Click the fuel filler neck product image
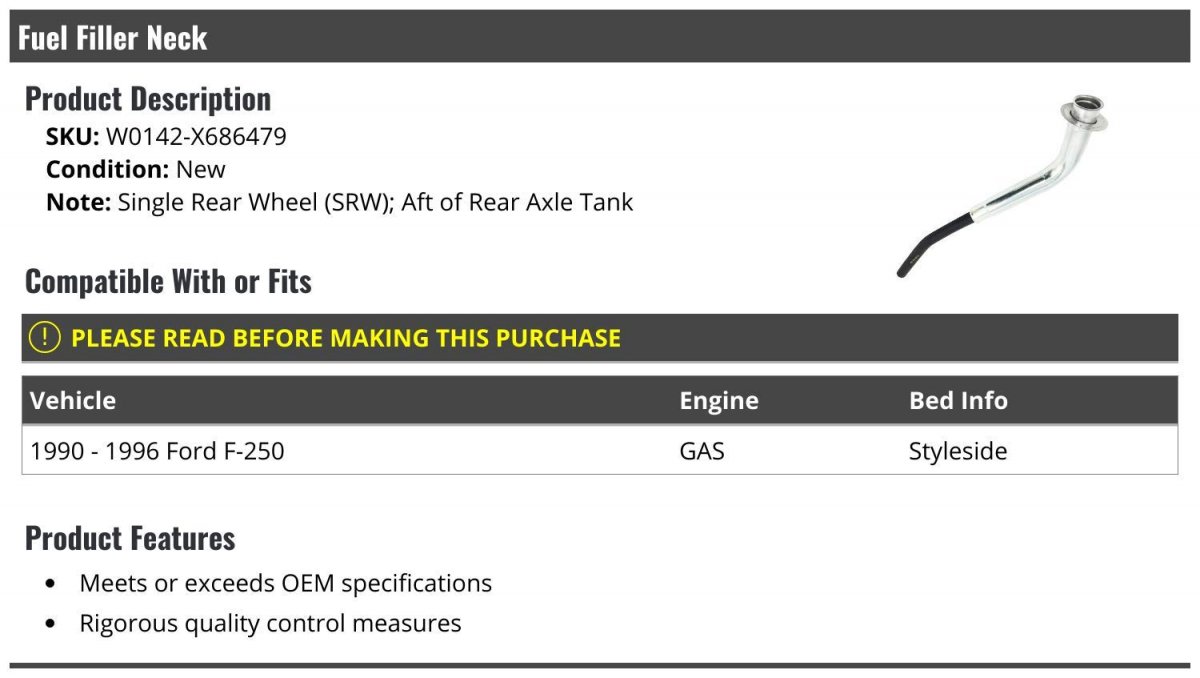The image size is (1200, 678). click(1003, 185)
